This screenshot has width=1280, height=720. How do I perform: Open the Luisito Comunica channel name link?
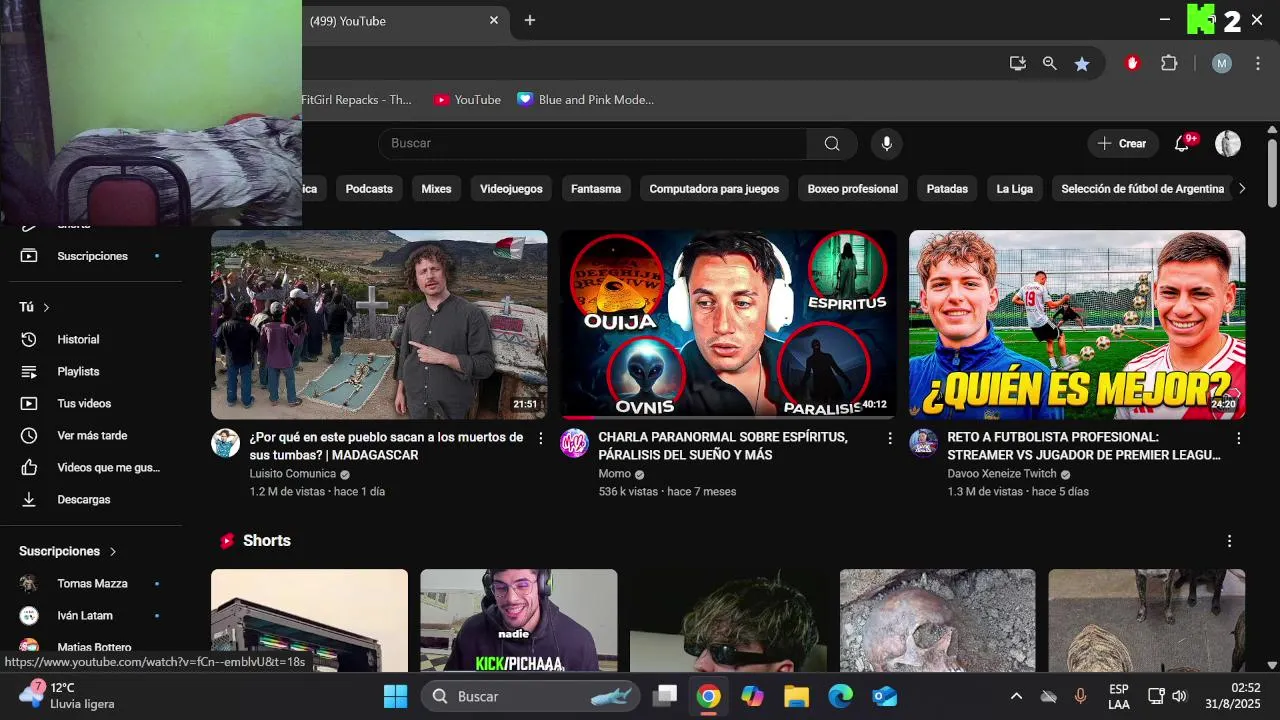coord(293,474)
